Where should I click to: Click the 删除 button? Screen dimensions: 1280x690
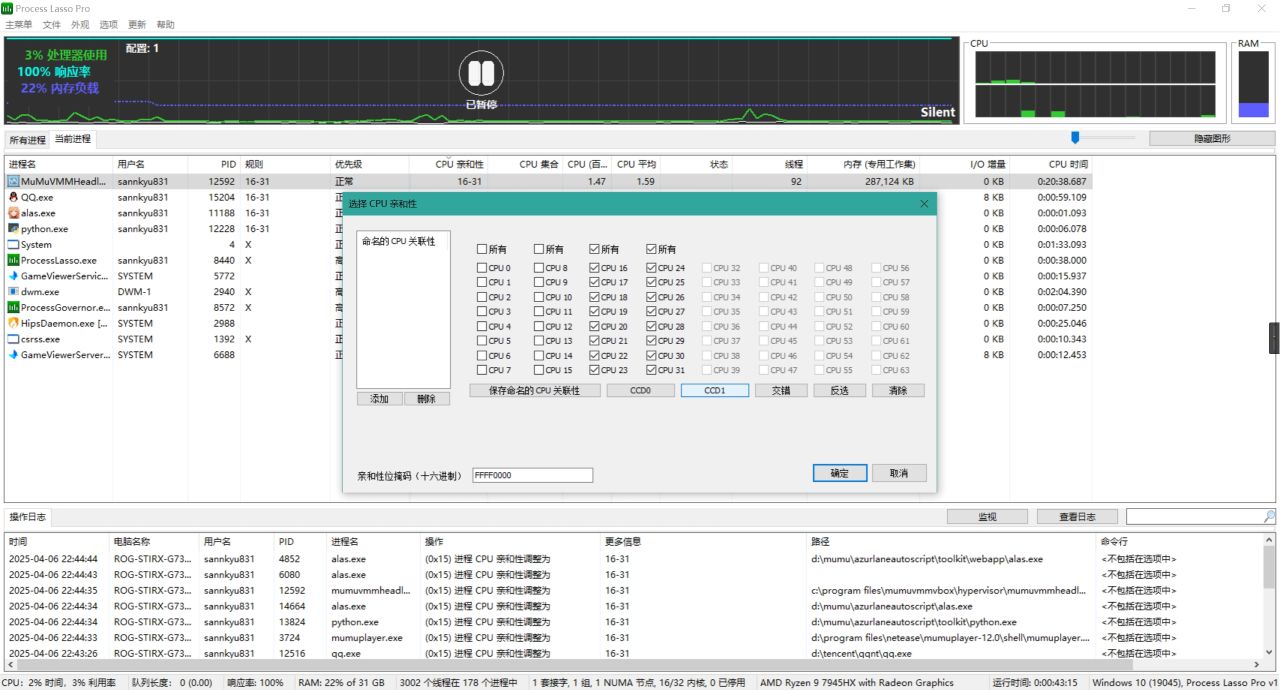[x=427, y=398]
